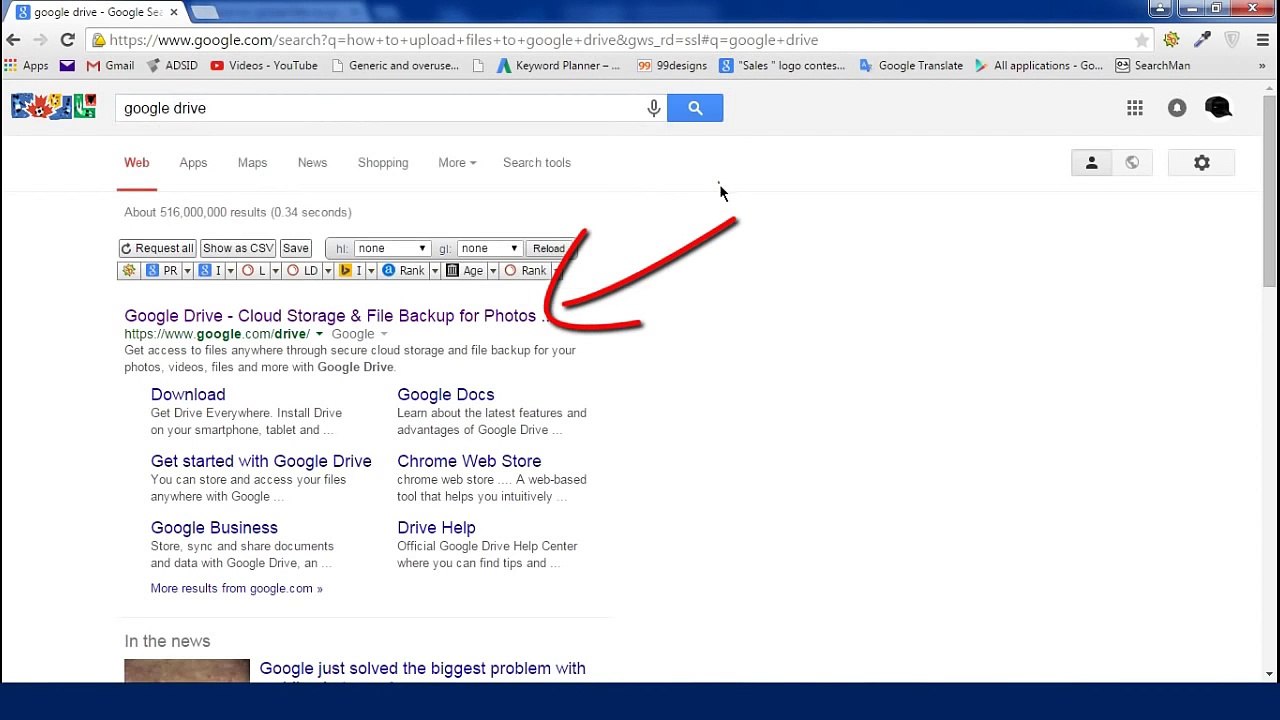Expand the PR parameter dropdown arrow
Image resolution: width=1280 pixels, height=720 pixels.
[x=187, y=271]
